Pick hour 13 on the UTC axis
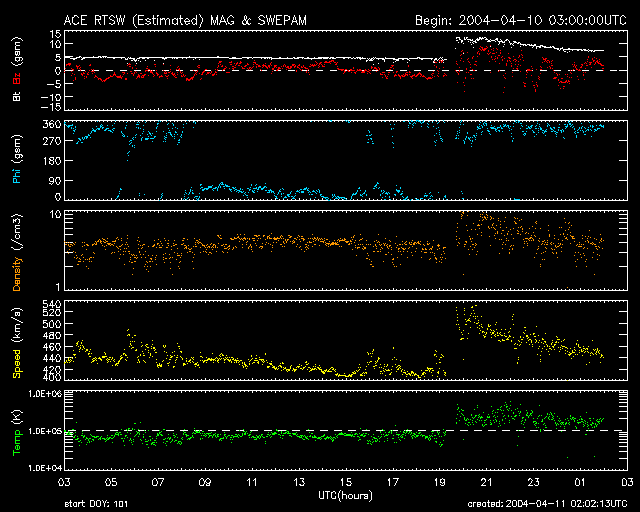Image resolution: width=640 pixels, height=512 pixels. click(298, 483)
